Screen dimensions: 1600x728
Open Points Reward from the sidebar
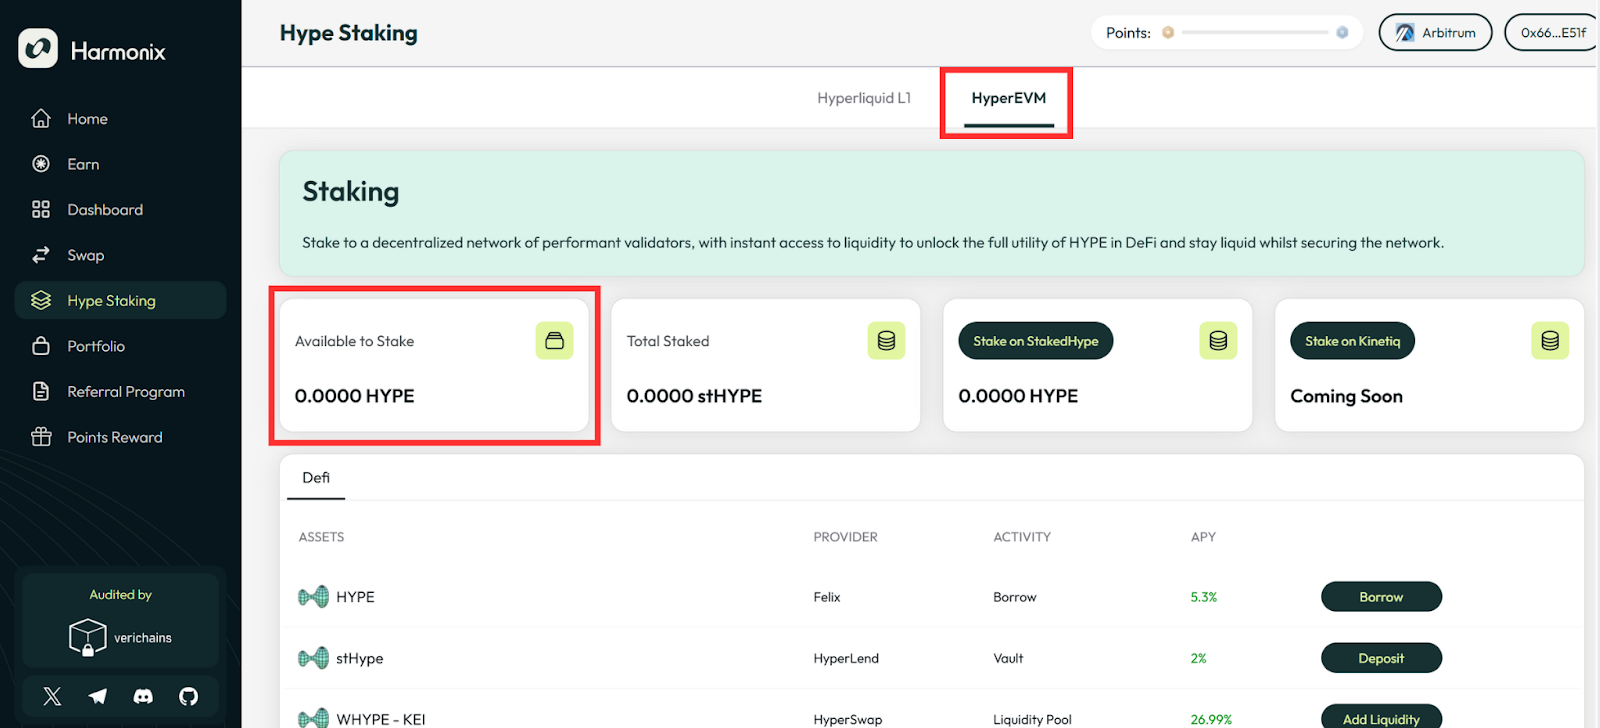(114, 437)
